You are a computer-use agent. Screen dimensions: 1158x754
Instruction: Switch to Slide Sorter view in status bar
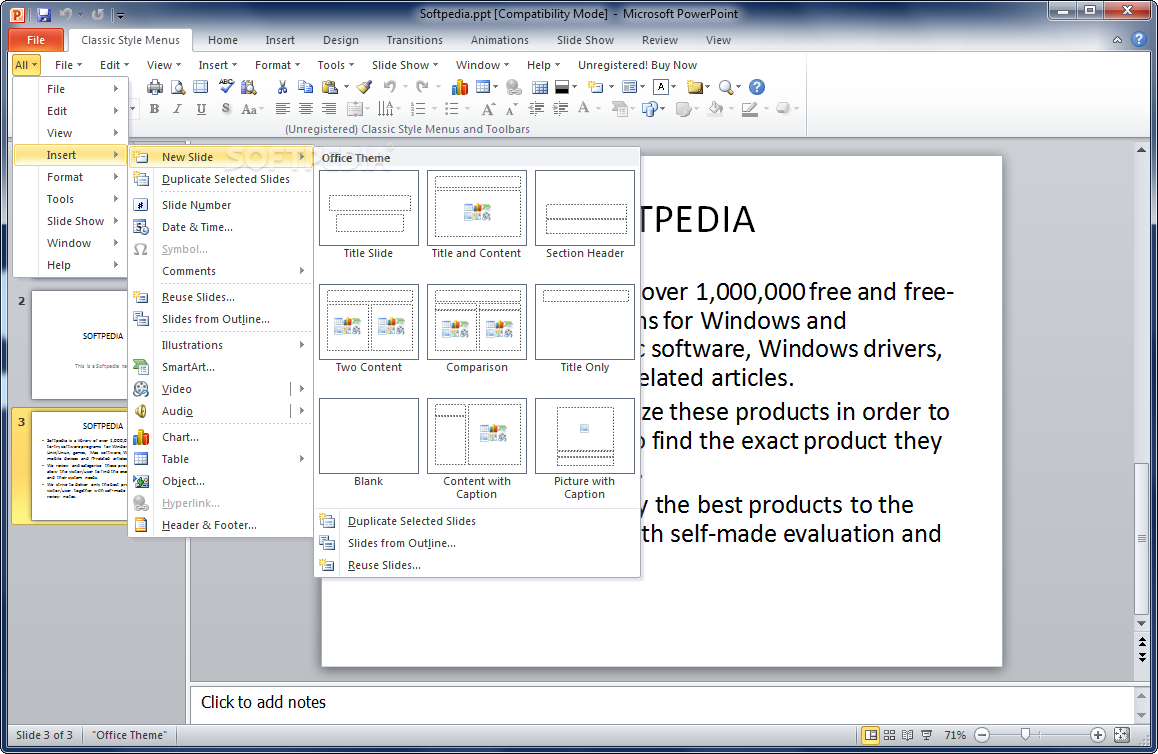coord(889,735)
